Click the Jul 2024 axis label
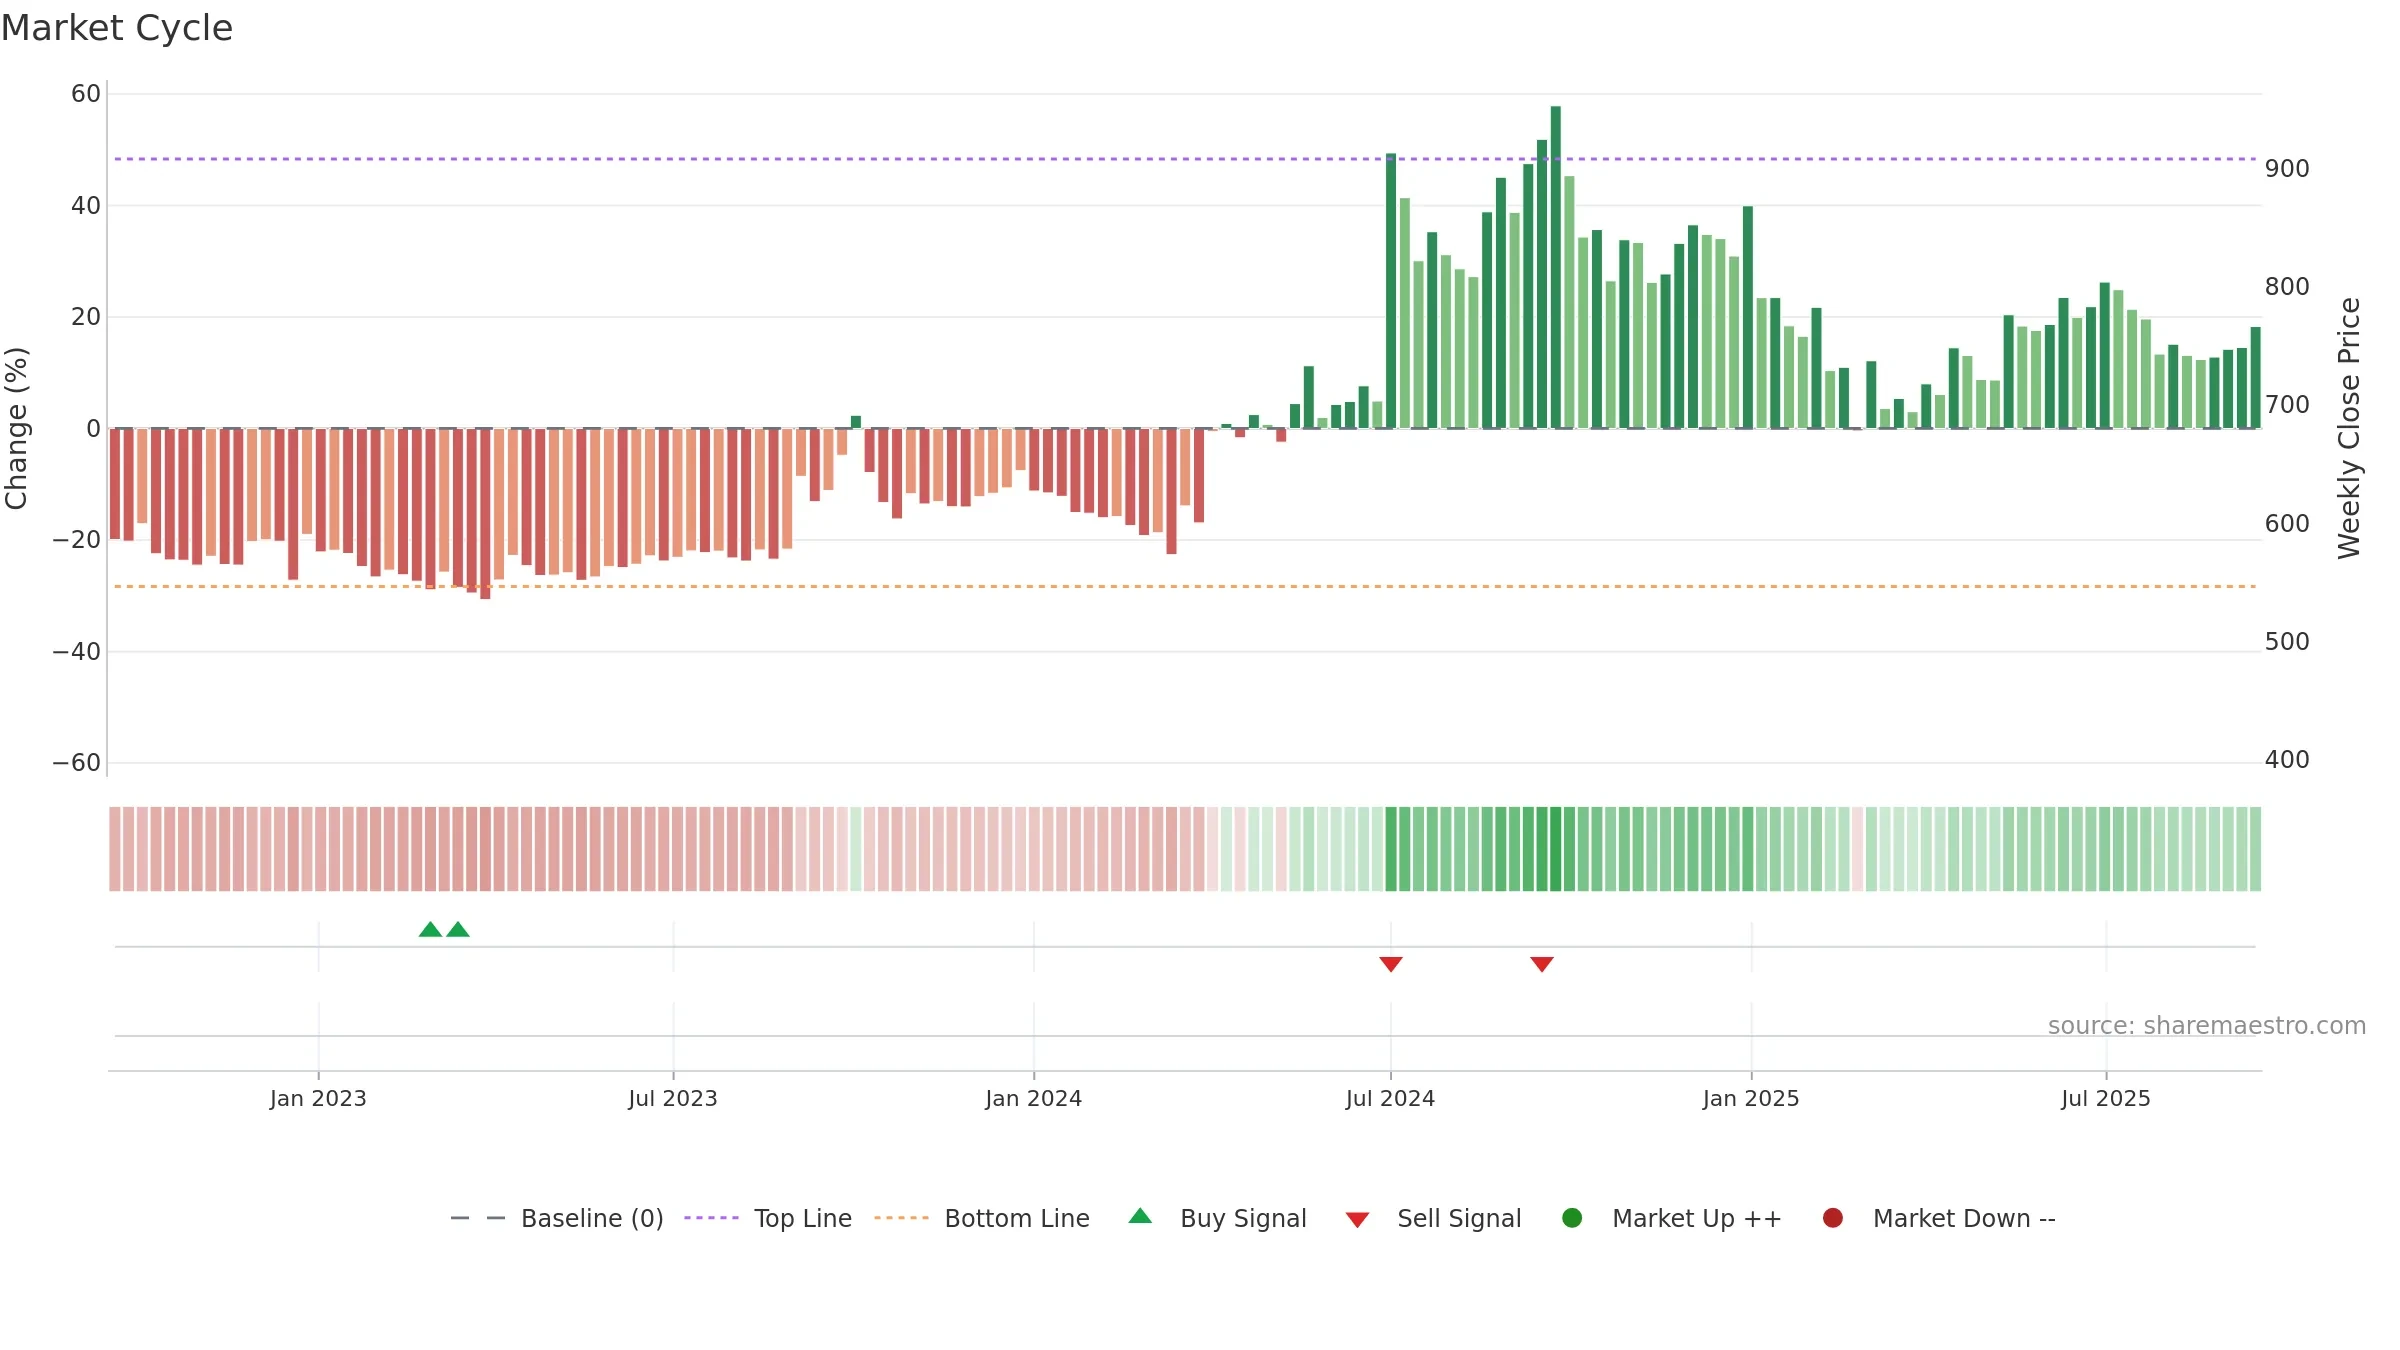The image size is (2400, 1350). coord(1391,1099)
